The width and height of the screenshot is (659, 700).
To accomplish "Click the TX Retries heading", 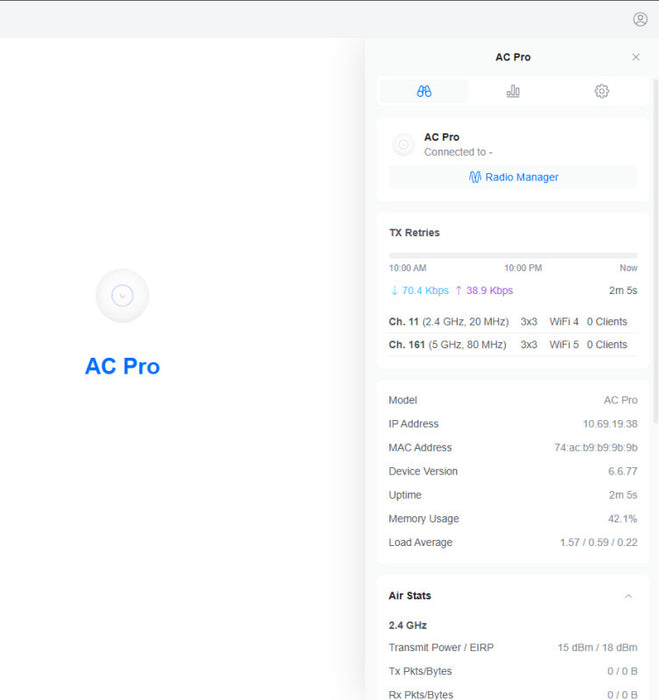I will tap(414, 233).
